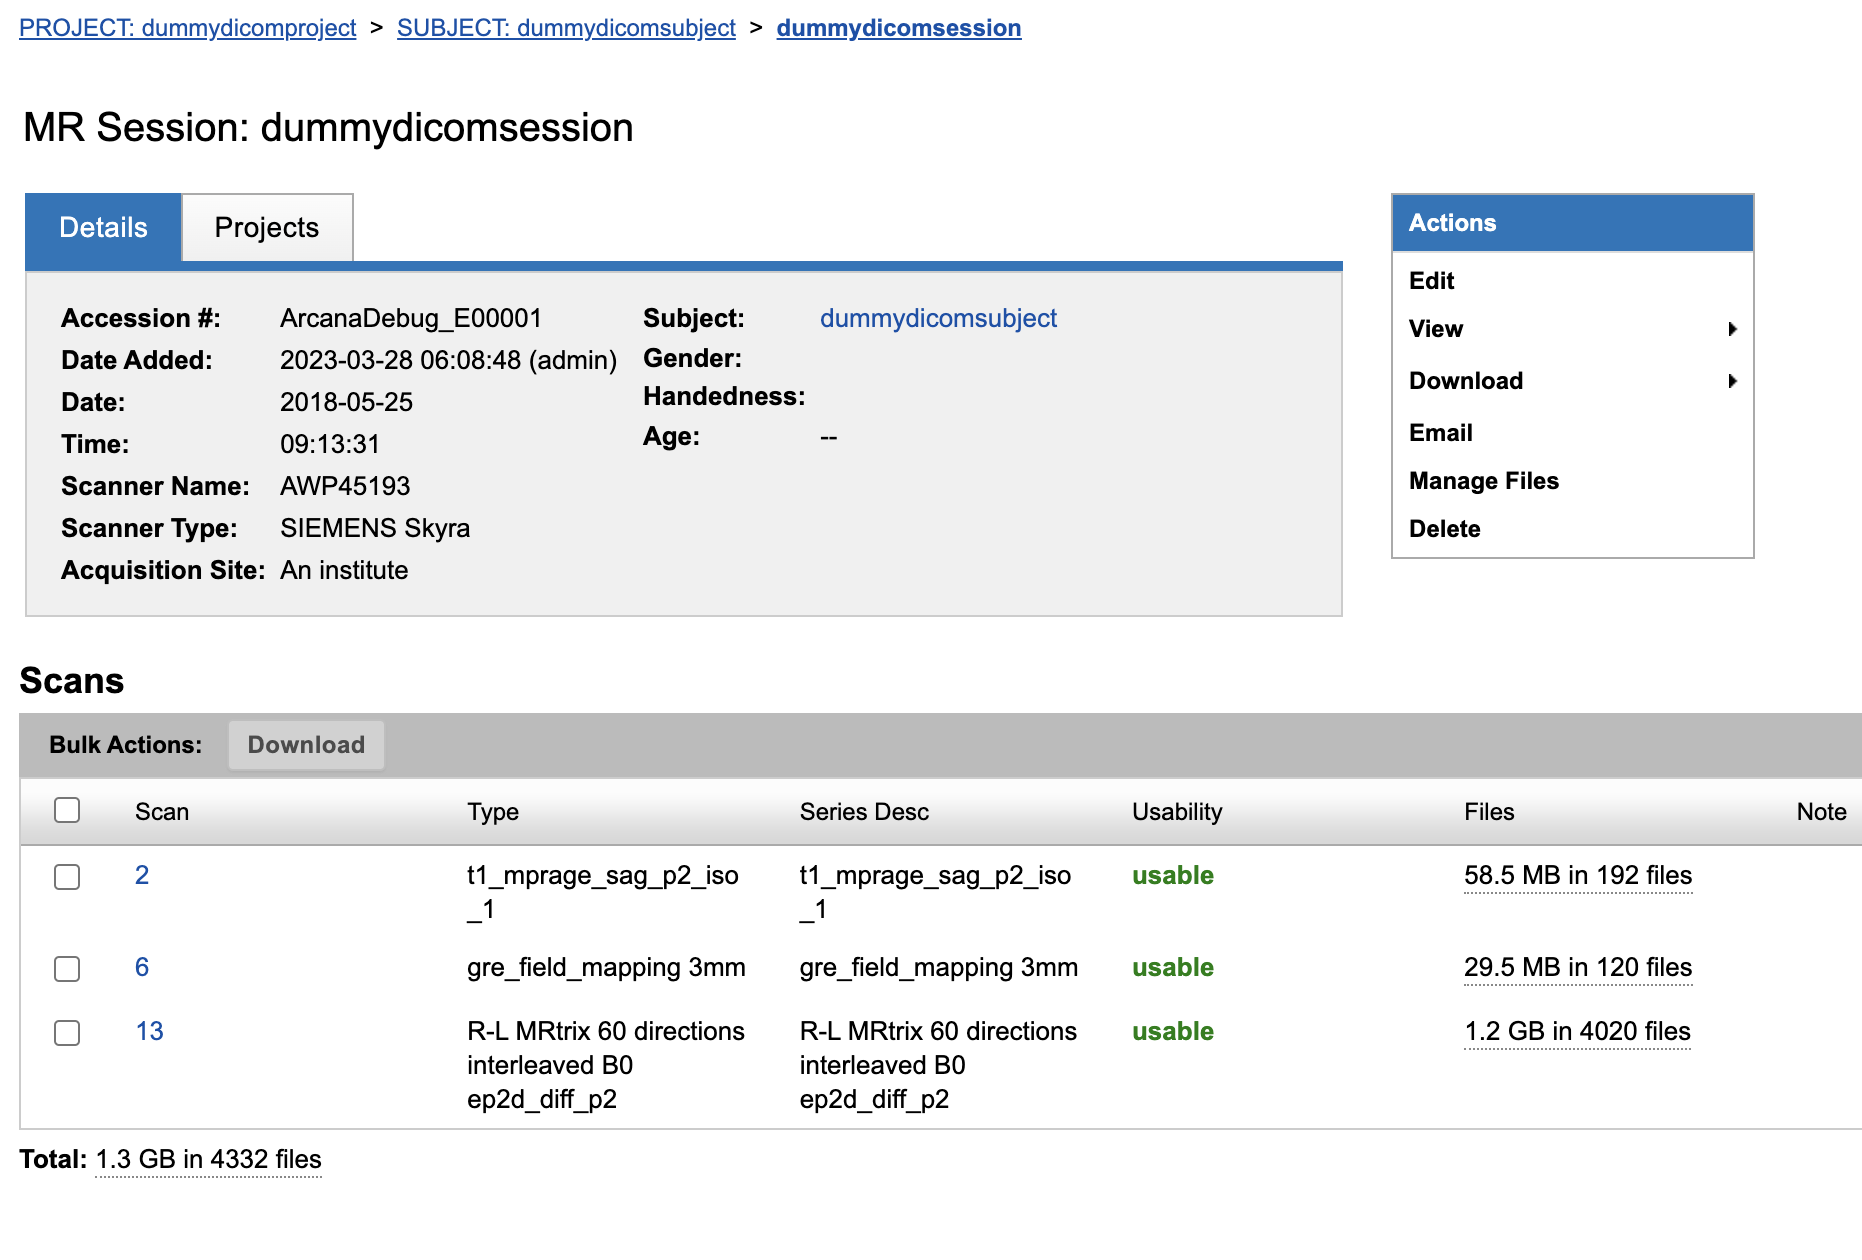1862x1260 pixels.
Task: Expand the View submenu arrow
Action: coord(1733,329)
